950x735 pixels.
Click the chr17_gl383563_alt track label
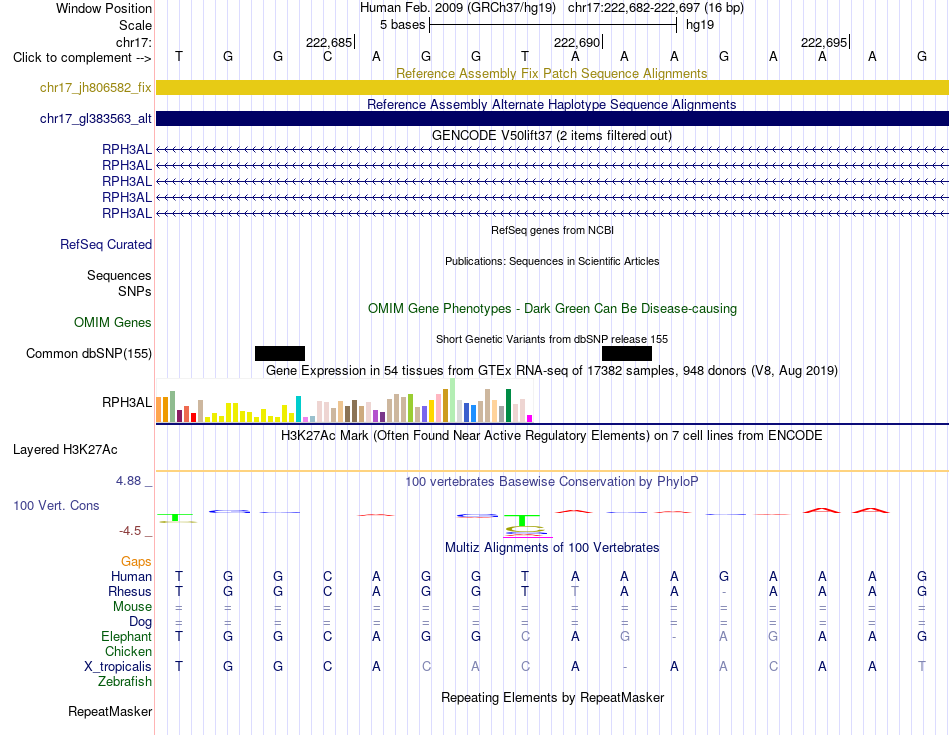95,119
